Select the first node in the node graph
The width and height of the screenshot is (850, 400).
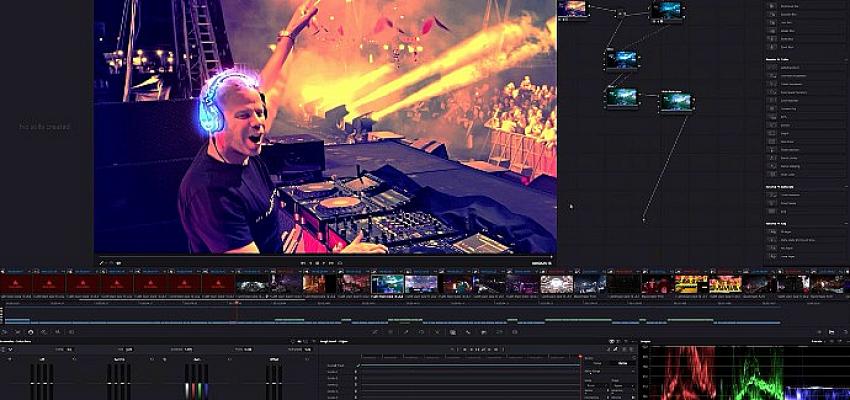(x=572, y=9)
